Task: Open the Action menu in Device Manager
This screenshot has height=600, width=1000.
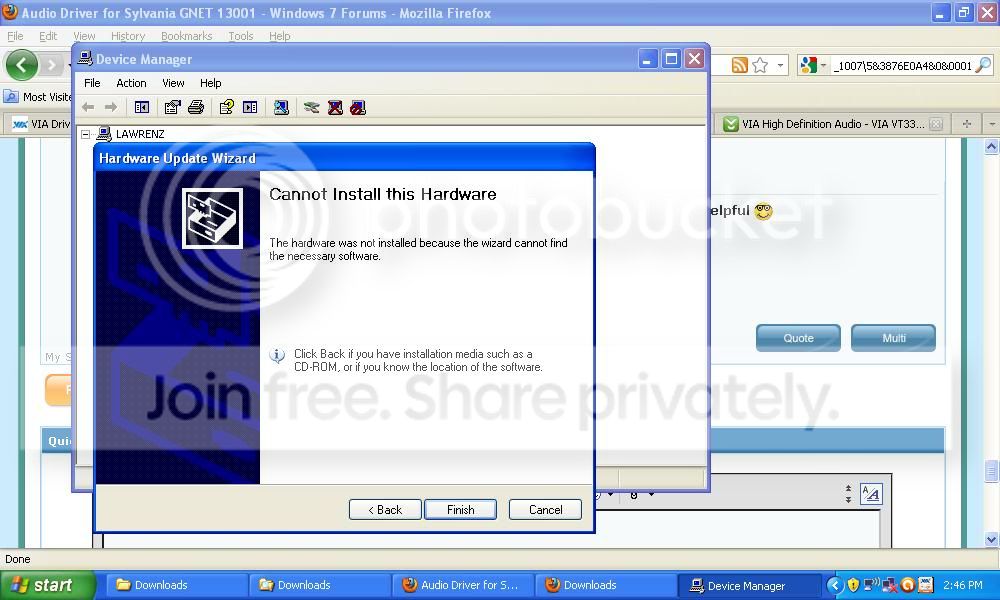Action: [131, 83]
